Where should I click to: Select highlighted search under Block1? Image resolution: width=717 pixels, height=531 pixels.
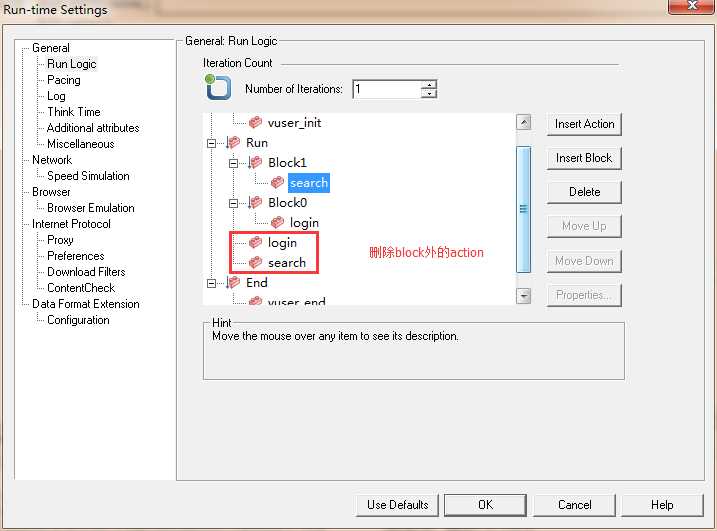[309, 183]
